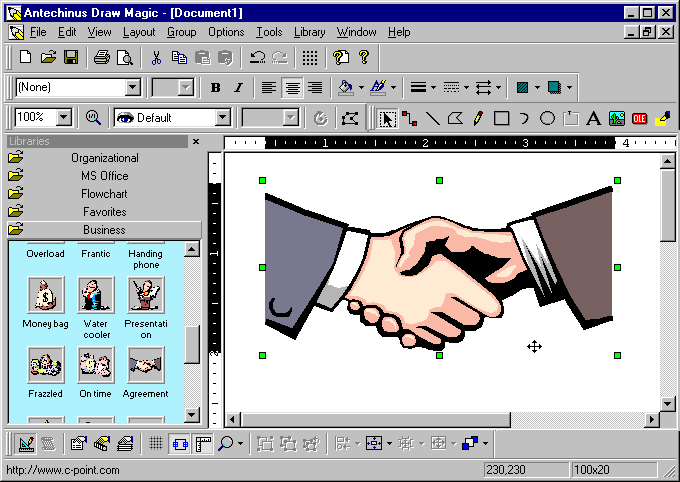680x482 pixels.
Task: Choose the Rectangle shape tool
Action: coord(501,118)
